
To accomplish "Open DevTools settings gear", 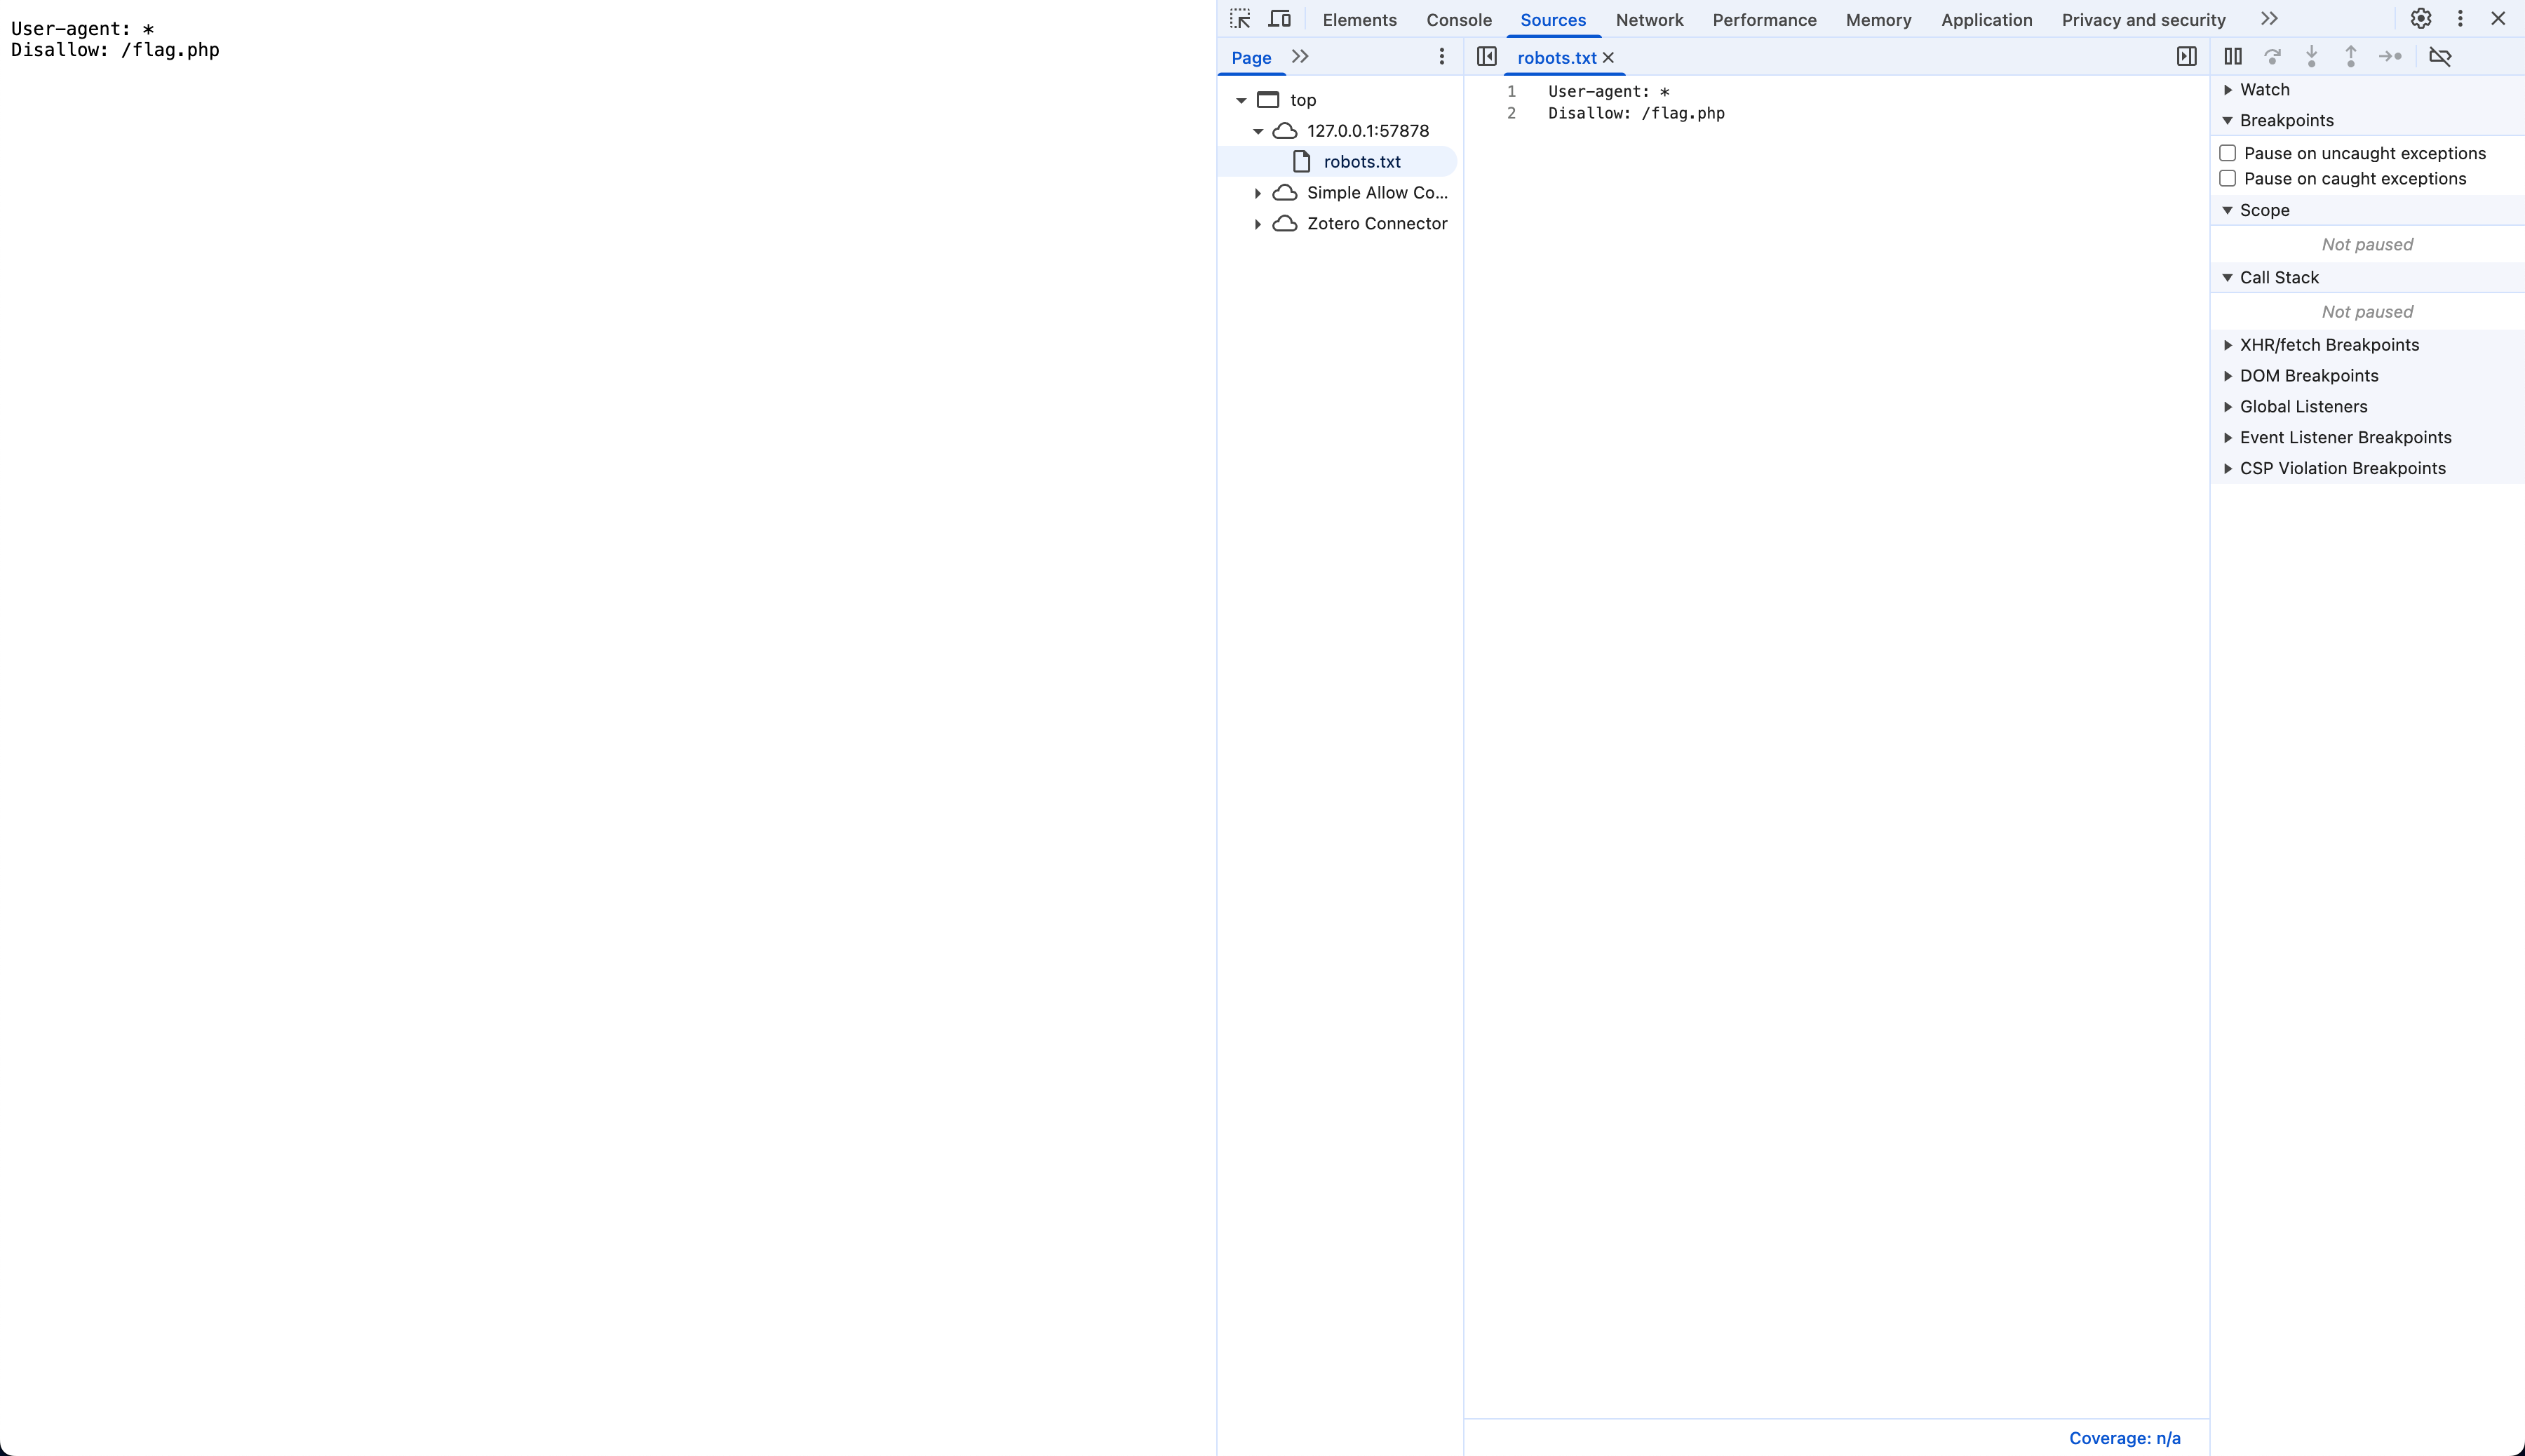I will tap(2420, 19).
